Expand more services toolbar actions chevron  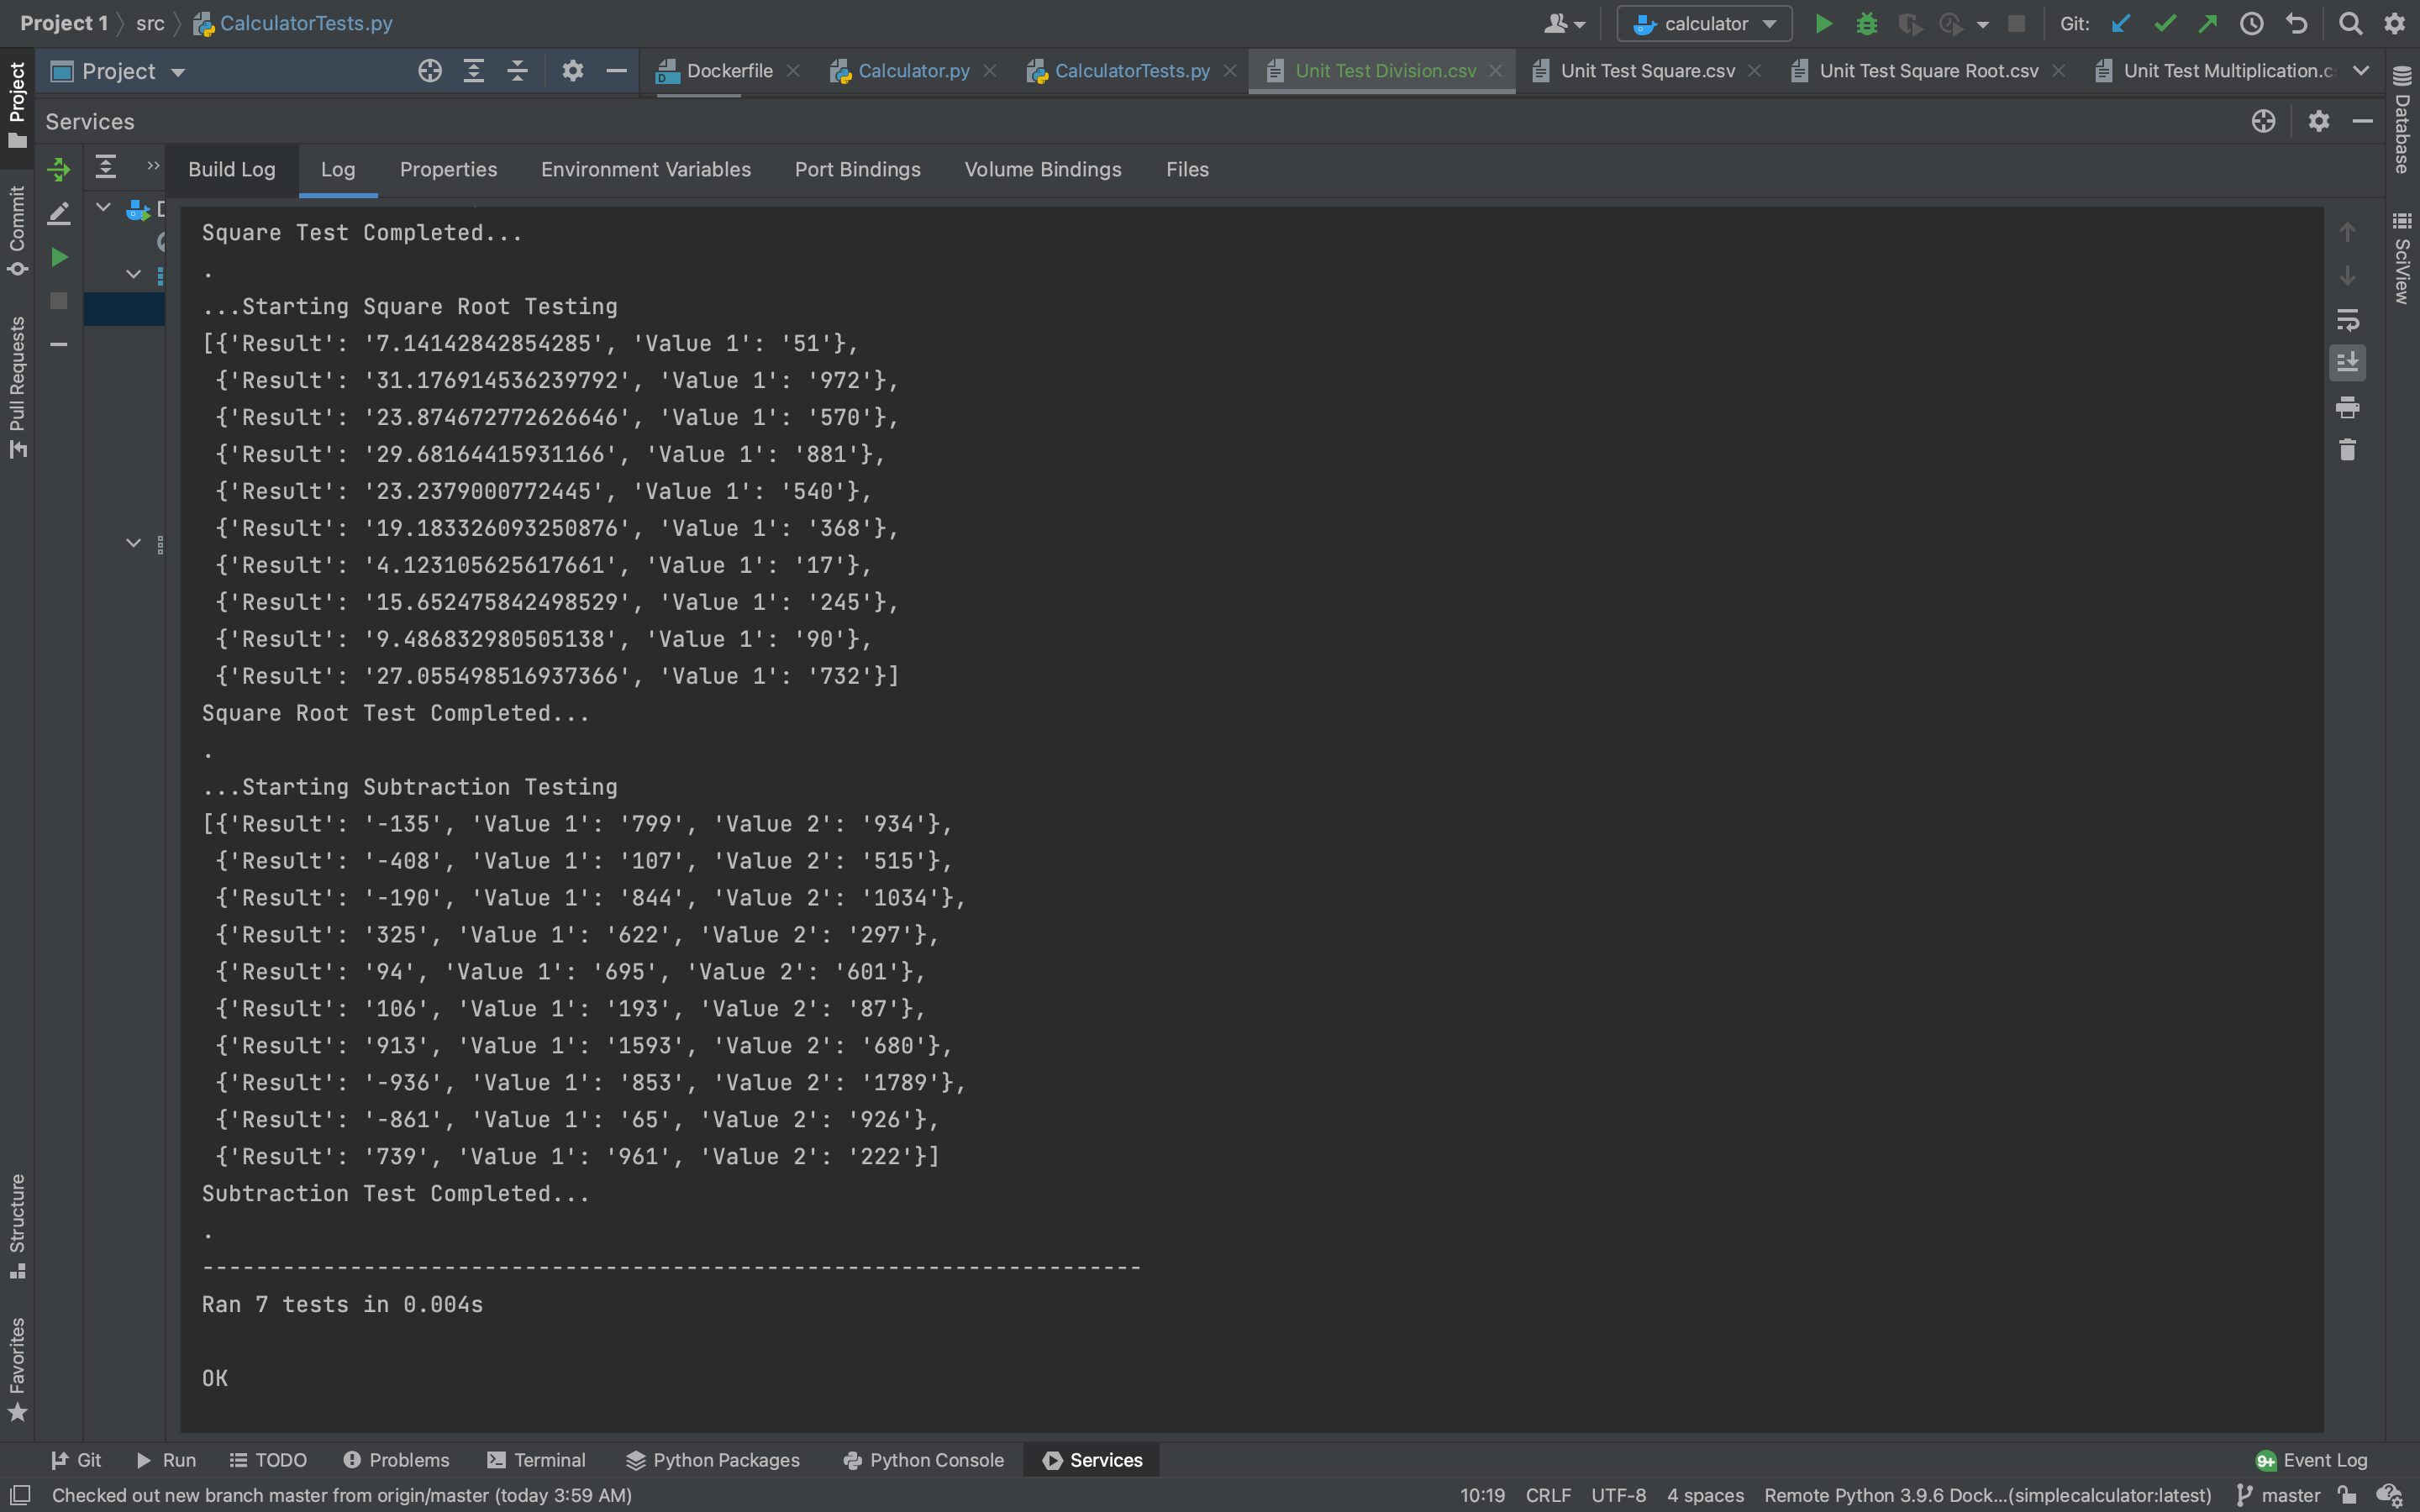(x=153, y=166)
